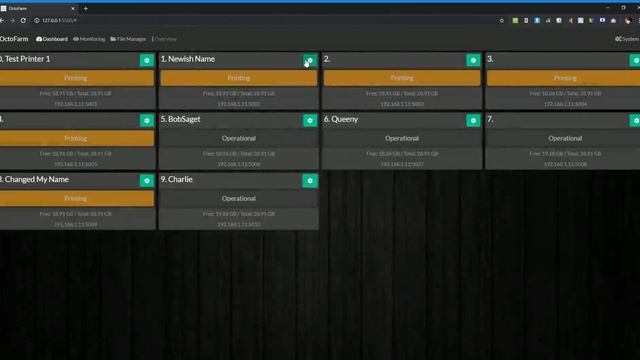
Task: Go to Monitoring in the navbar
Action: point(89,39)
